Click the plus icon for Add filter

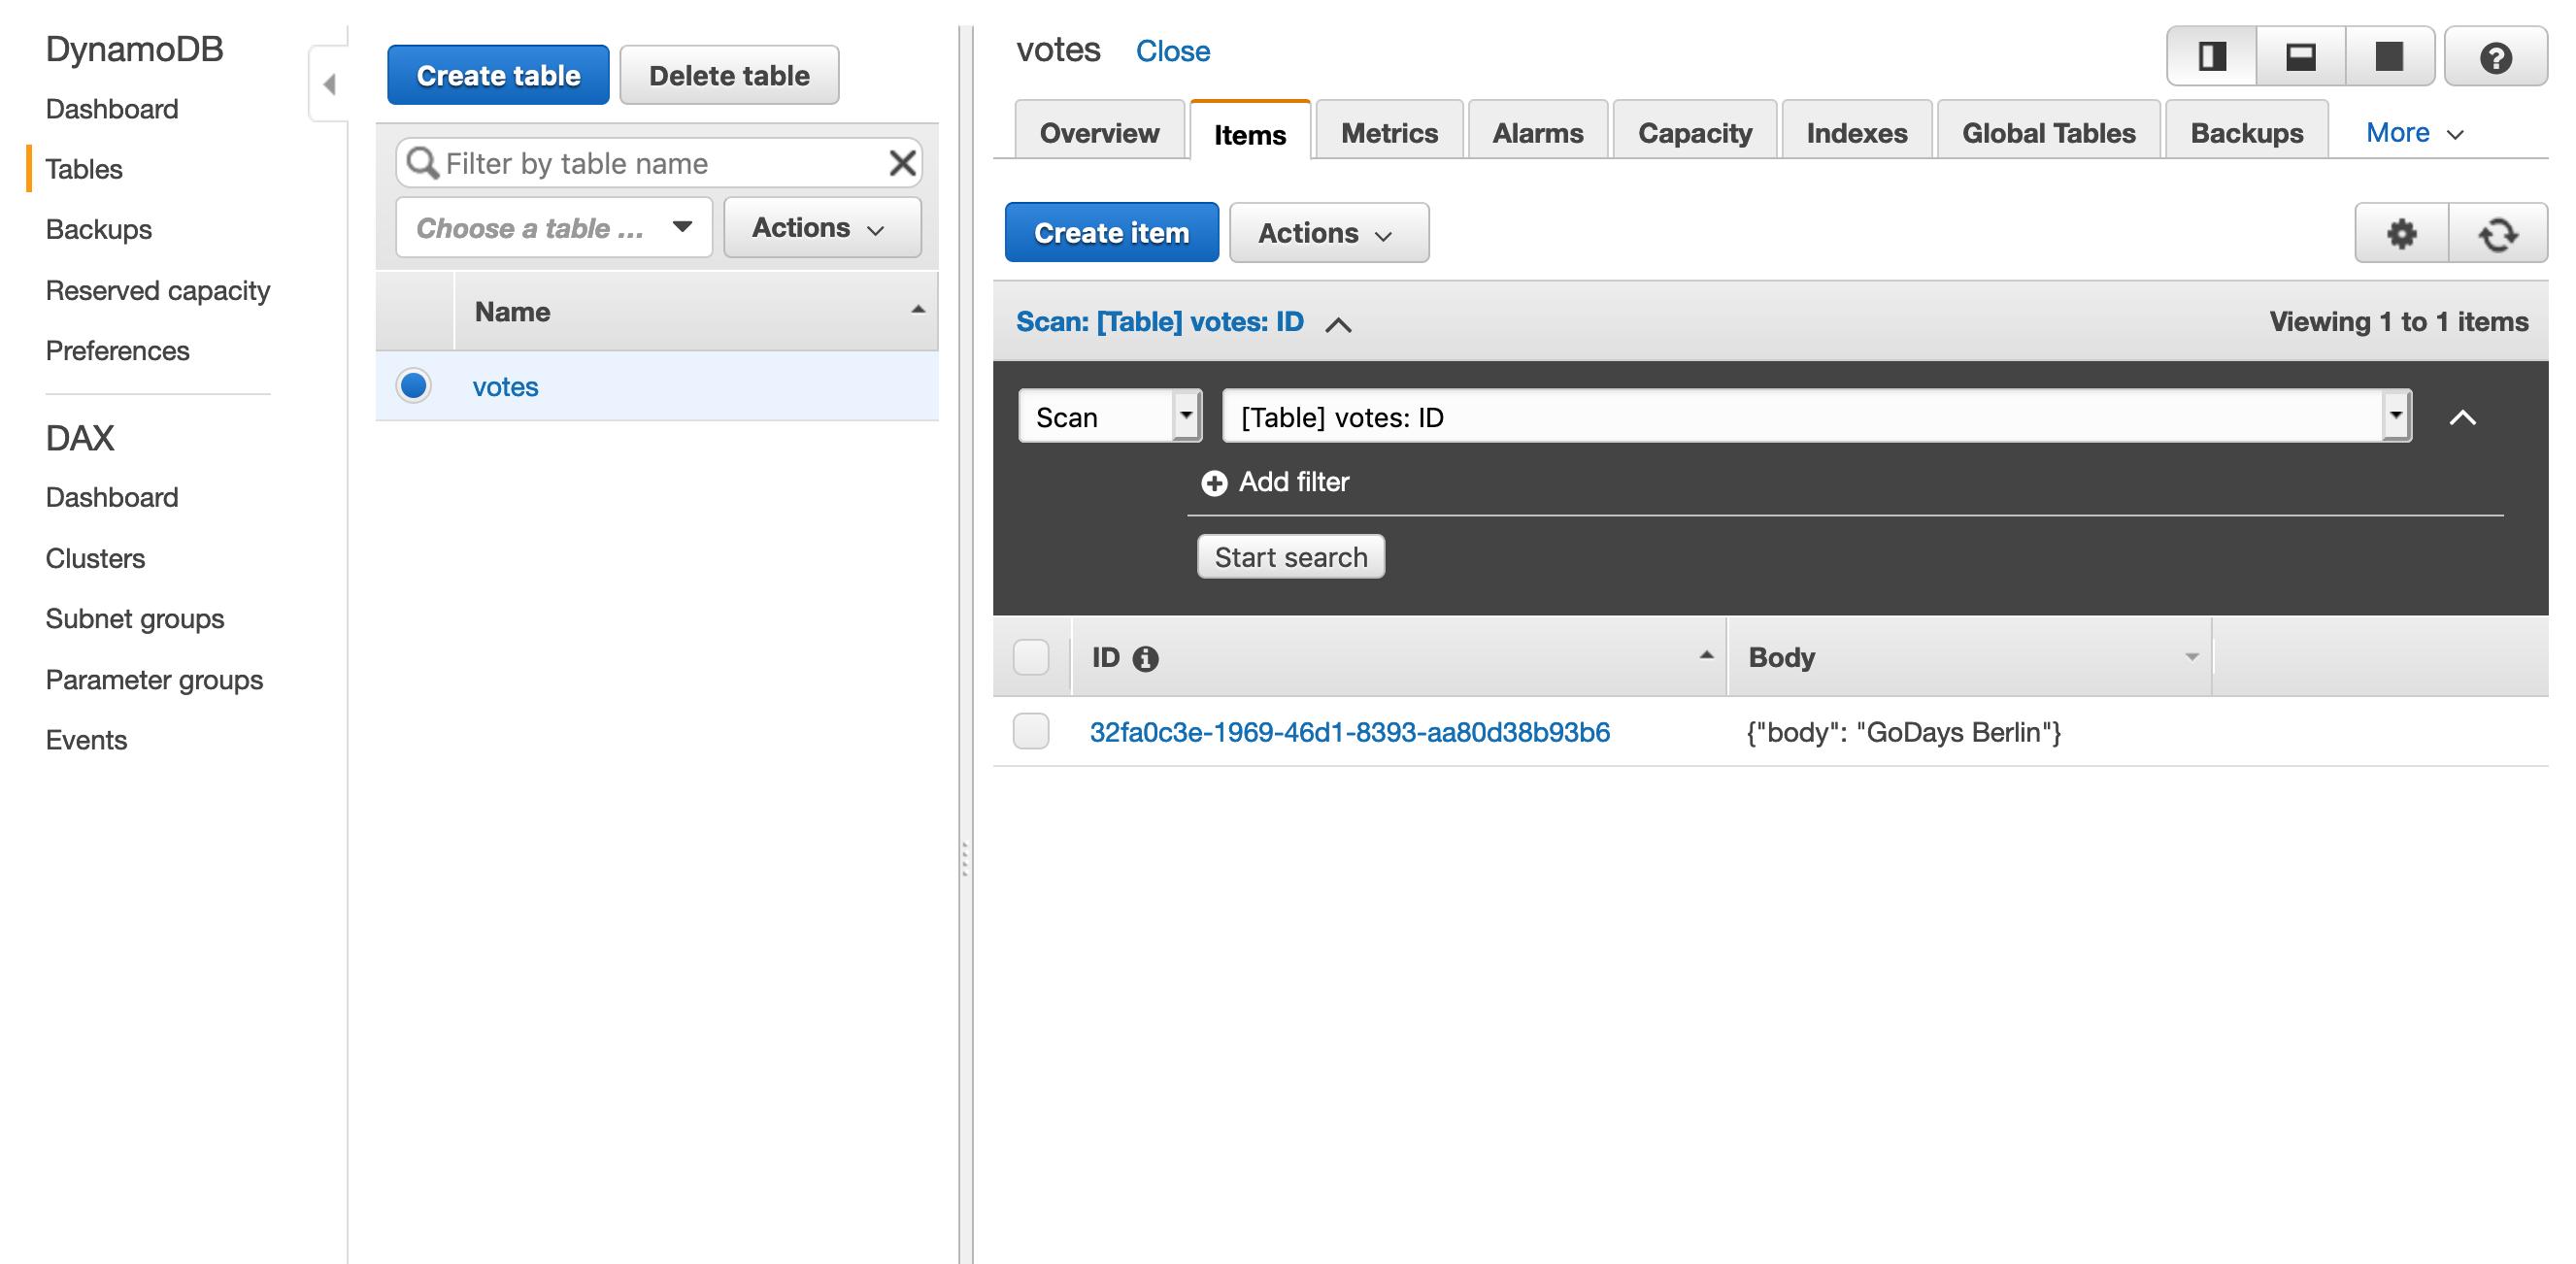[x=1214, y=483]
